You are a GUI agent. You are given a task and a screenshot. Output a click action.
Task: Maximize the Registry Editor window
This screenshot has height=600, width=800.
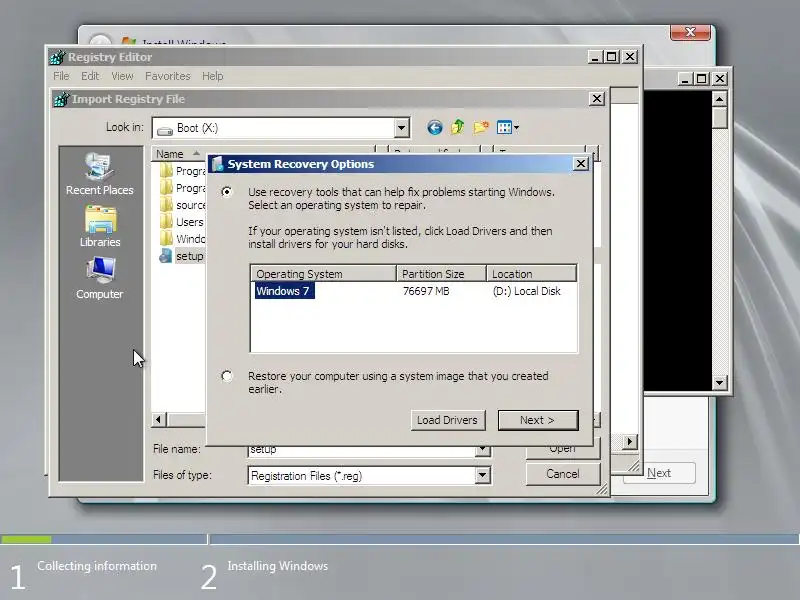(611, 57)
